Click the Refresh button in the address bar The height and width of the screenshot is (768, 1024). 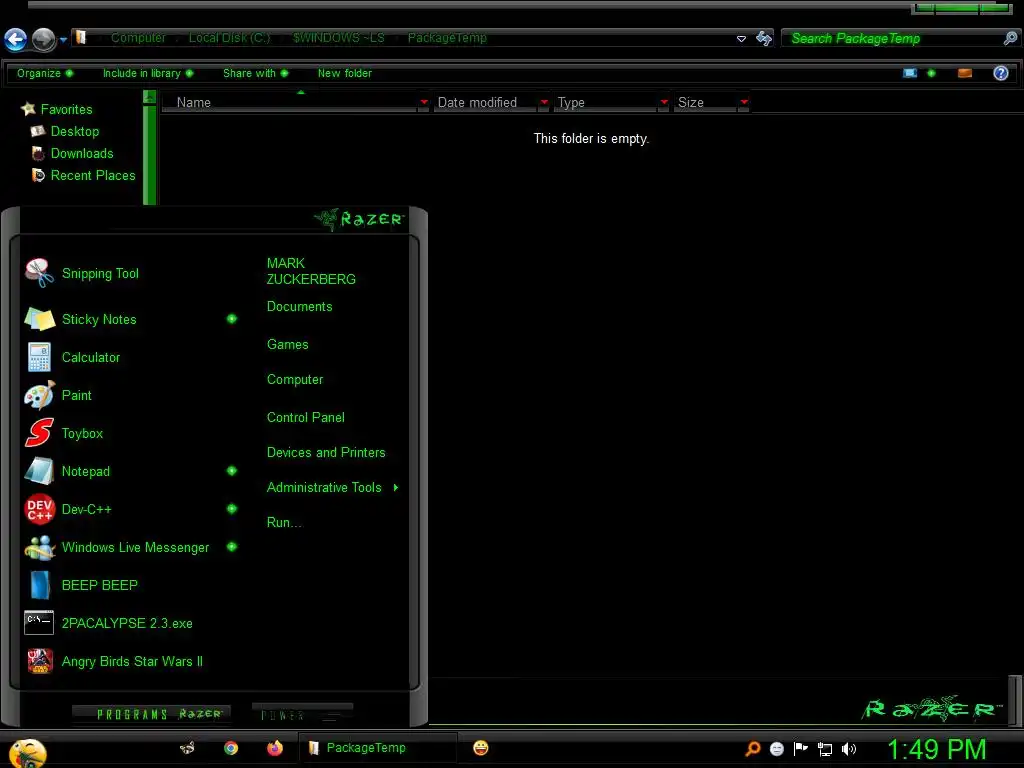coord(764,38)
